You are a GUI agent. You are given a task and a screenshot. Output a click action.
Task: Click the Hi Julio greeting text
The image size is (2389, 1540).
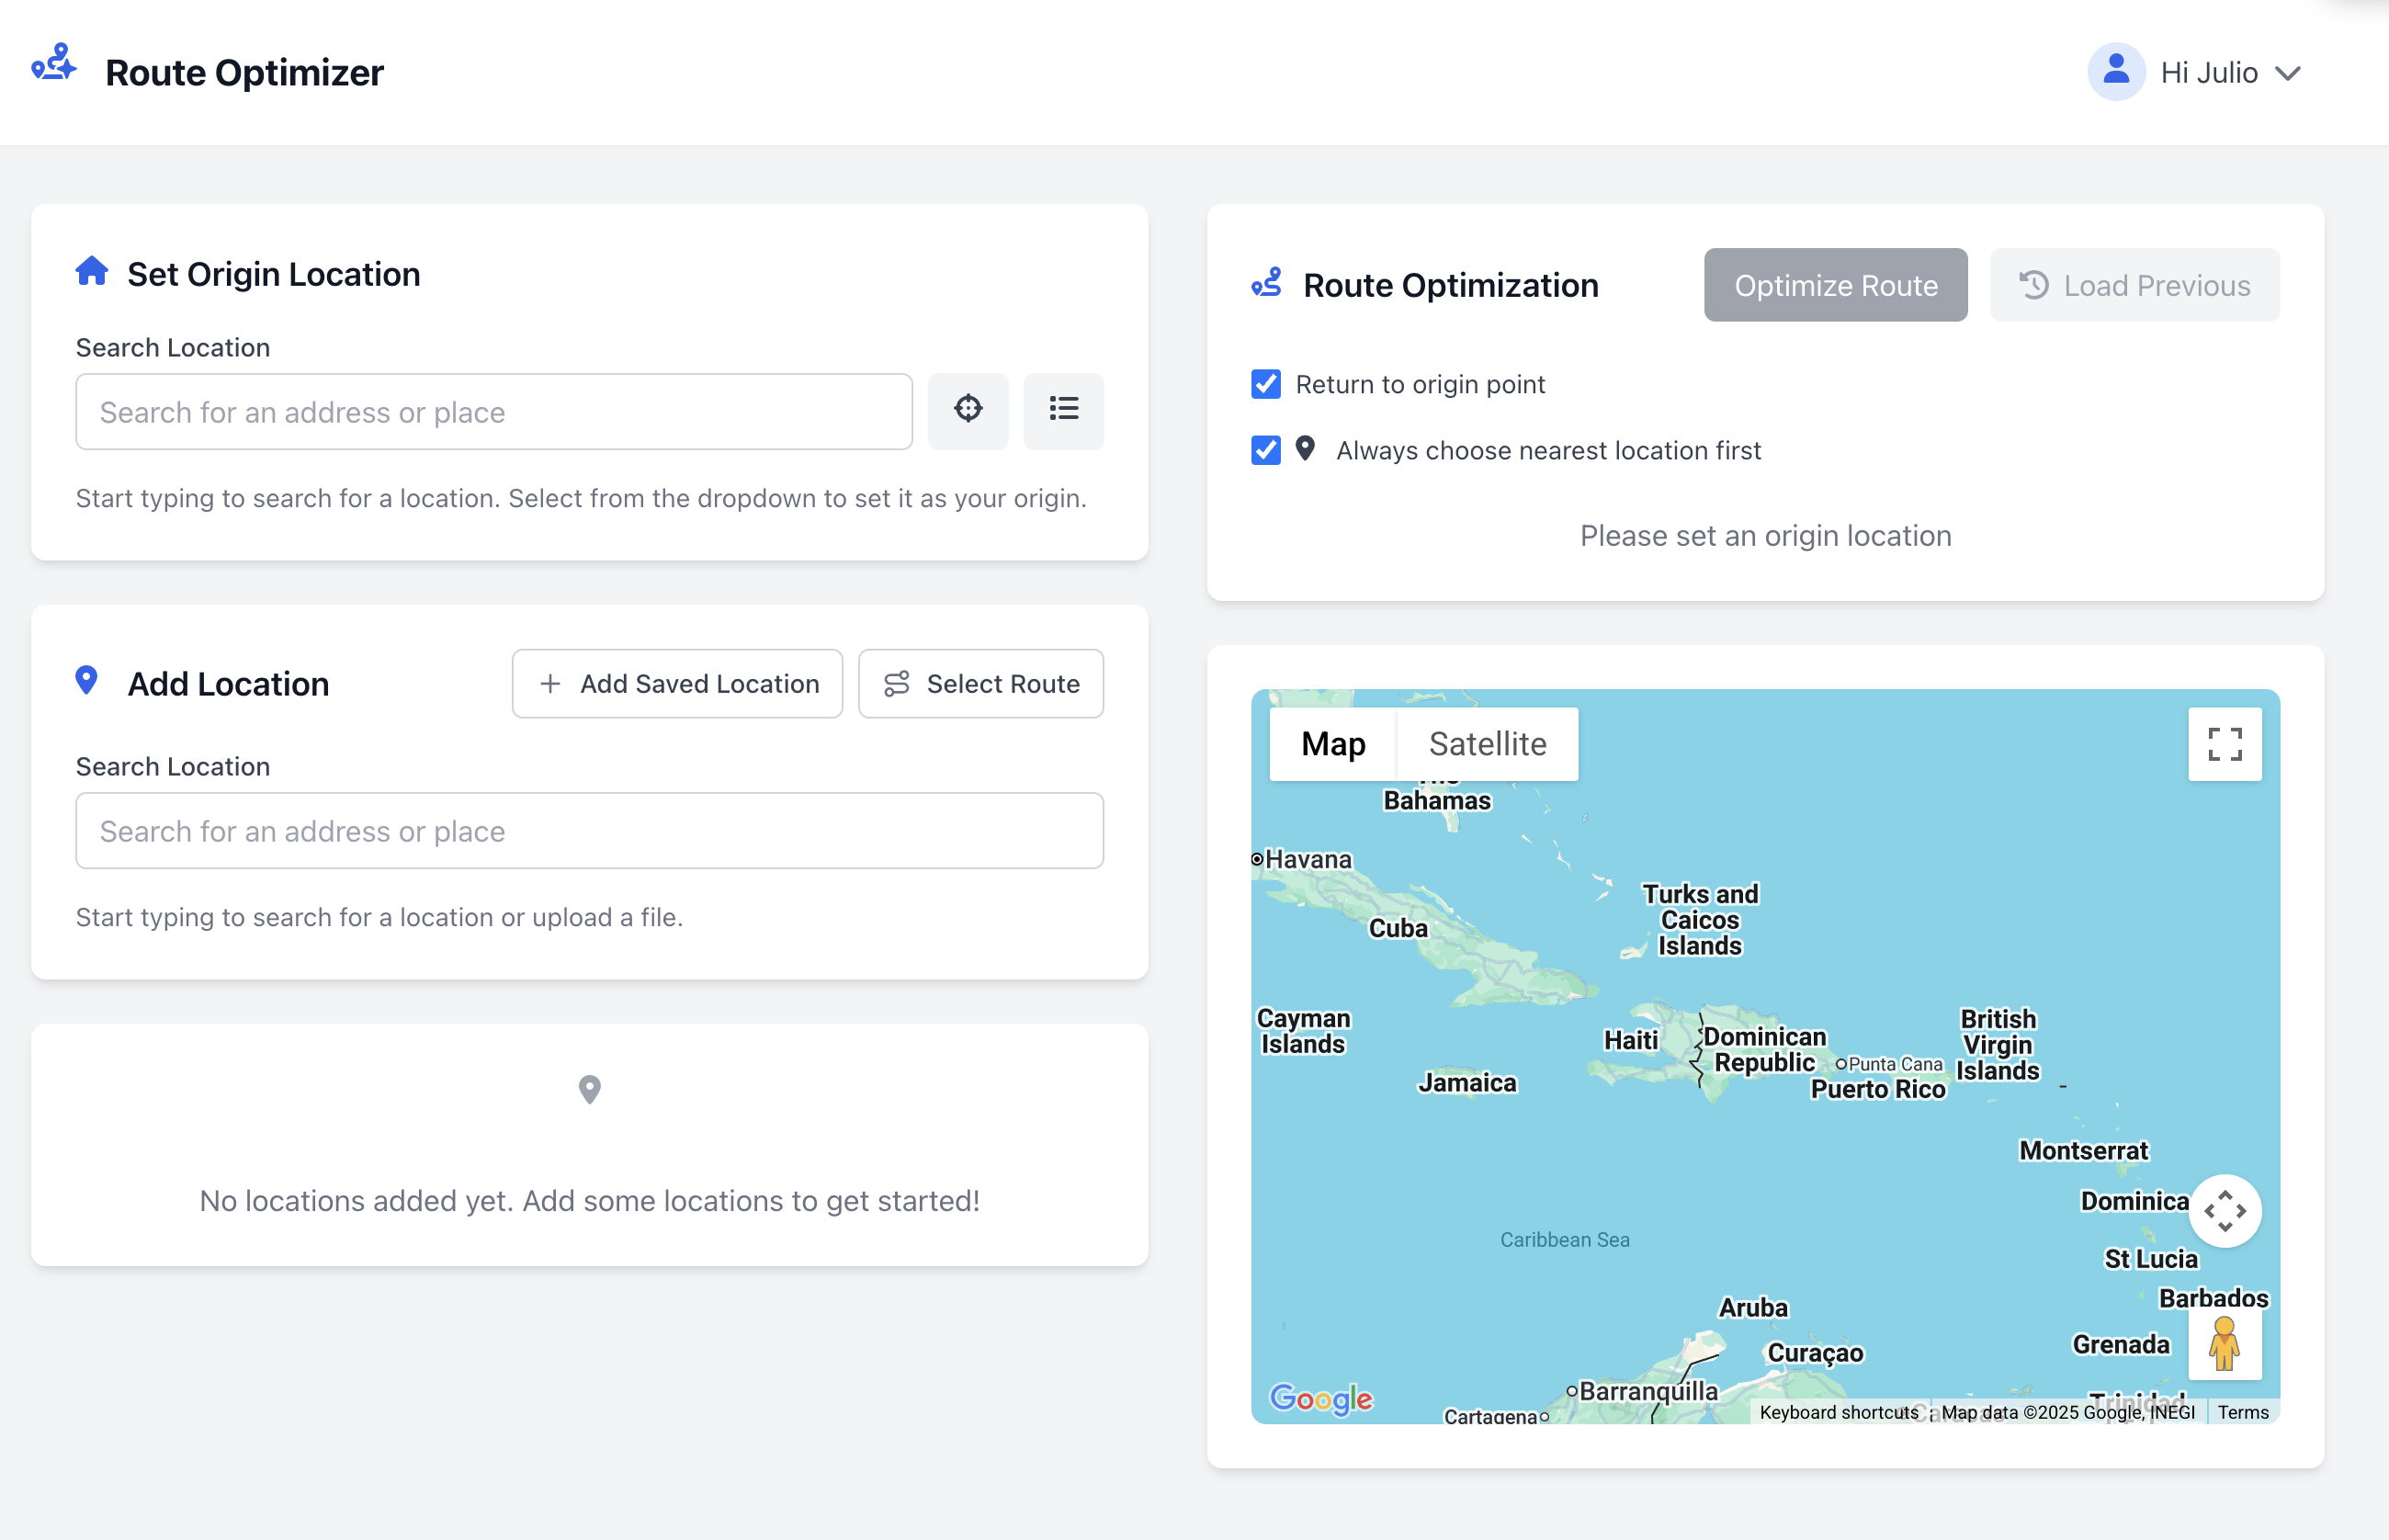coord(2208,72)
